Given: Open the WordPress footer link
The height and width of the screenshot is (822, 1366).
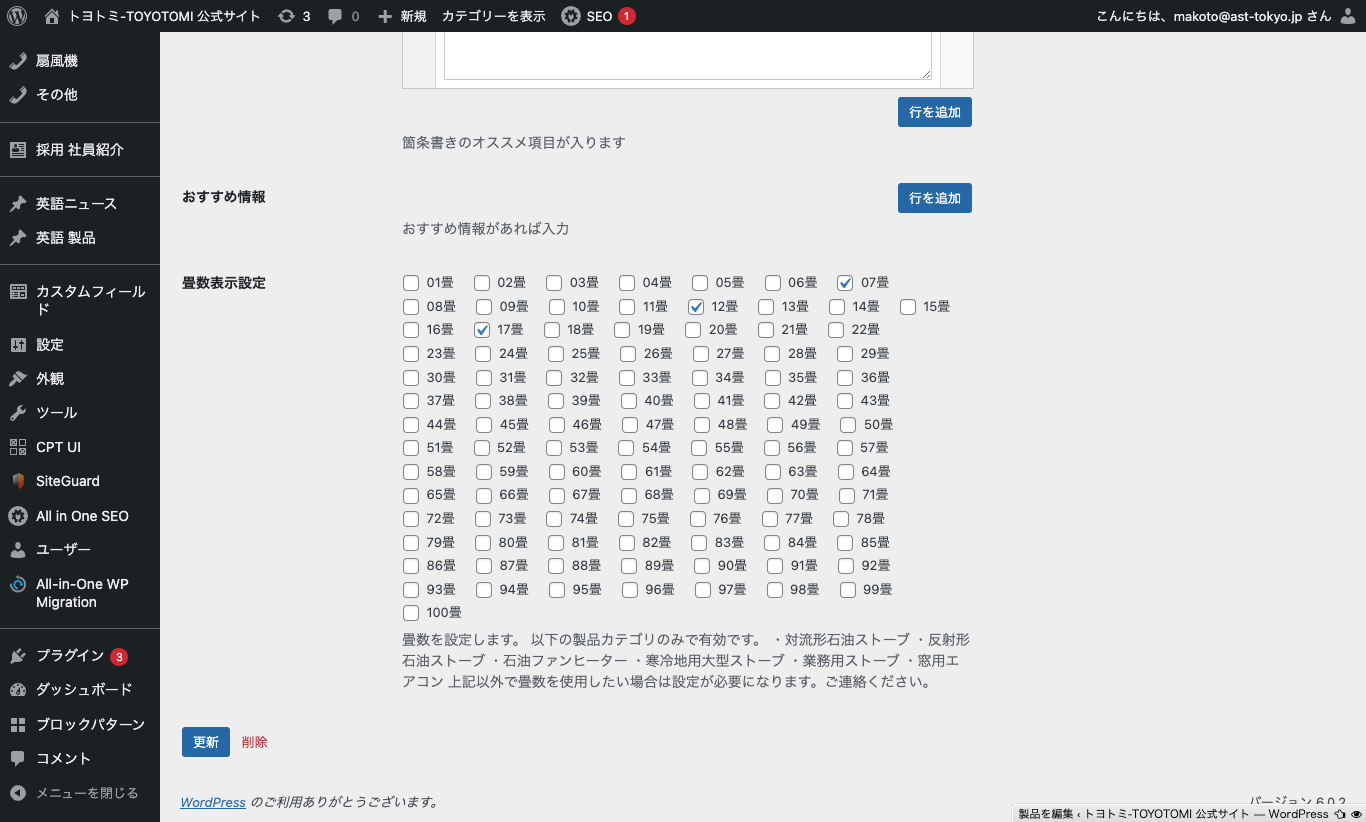Looking at the screenshot, I should click(x=213, y=802).
